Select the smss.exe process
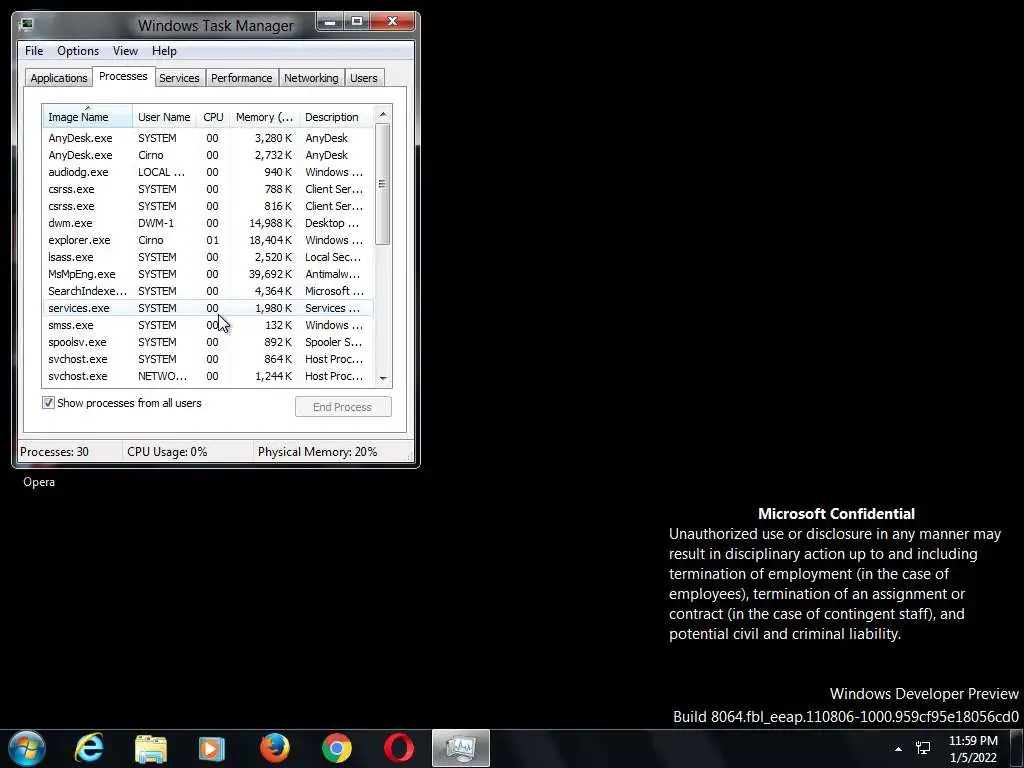The image size is (1024, 768). pos(208,325)
